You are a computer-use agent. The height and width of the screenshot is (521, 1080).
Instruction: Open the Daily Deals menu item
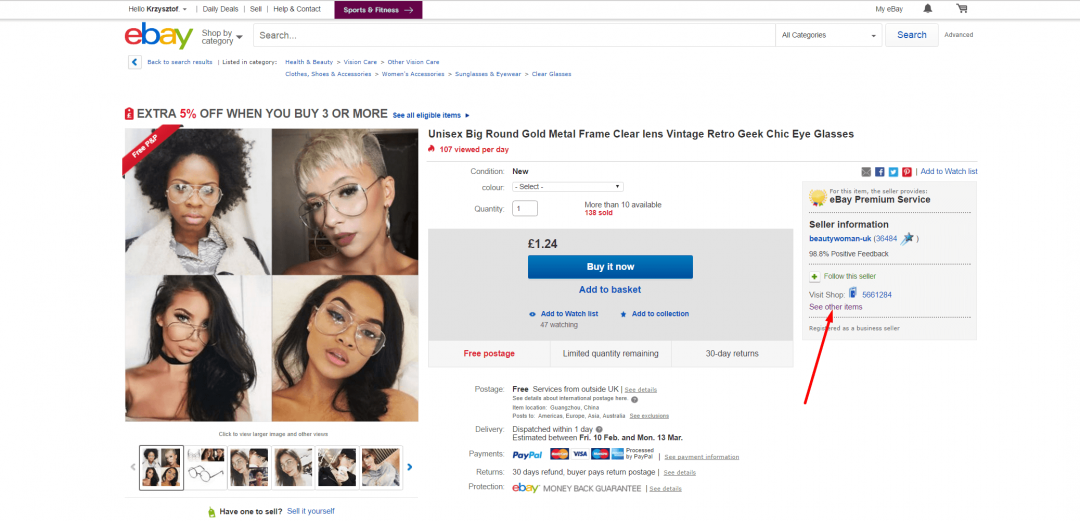[221, 9]
